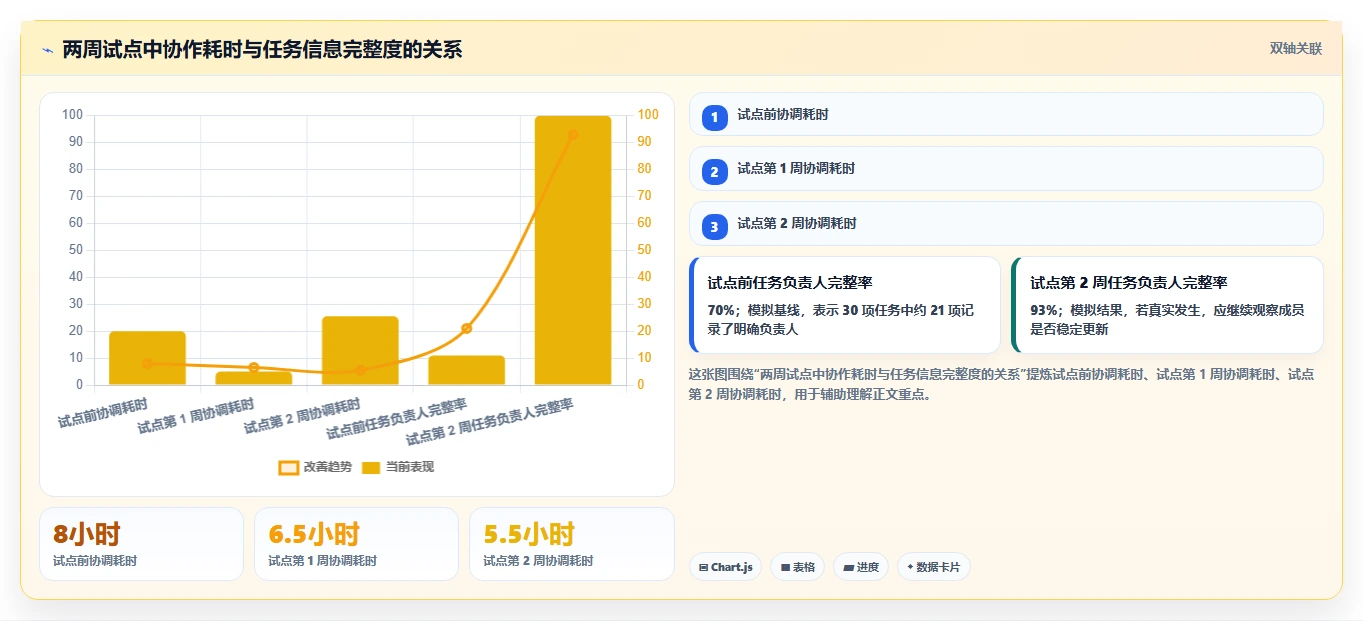The width and height of the screenshot is (1363, 621).
Task: Open the 试点第 2 周任务负责人完整率 93% card
Action: (x=1167, y=305)
